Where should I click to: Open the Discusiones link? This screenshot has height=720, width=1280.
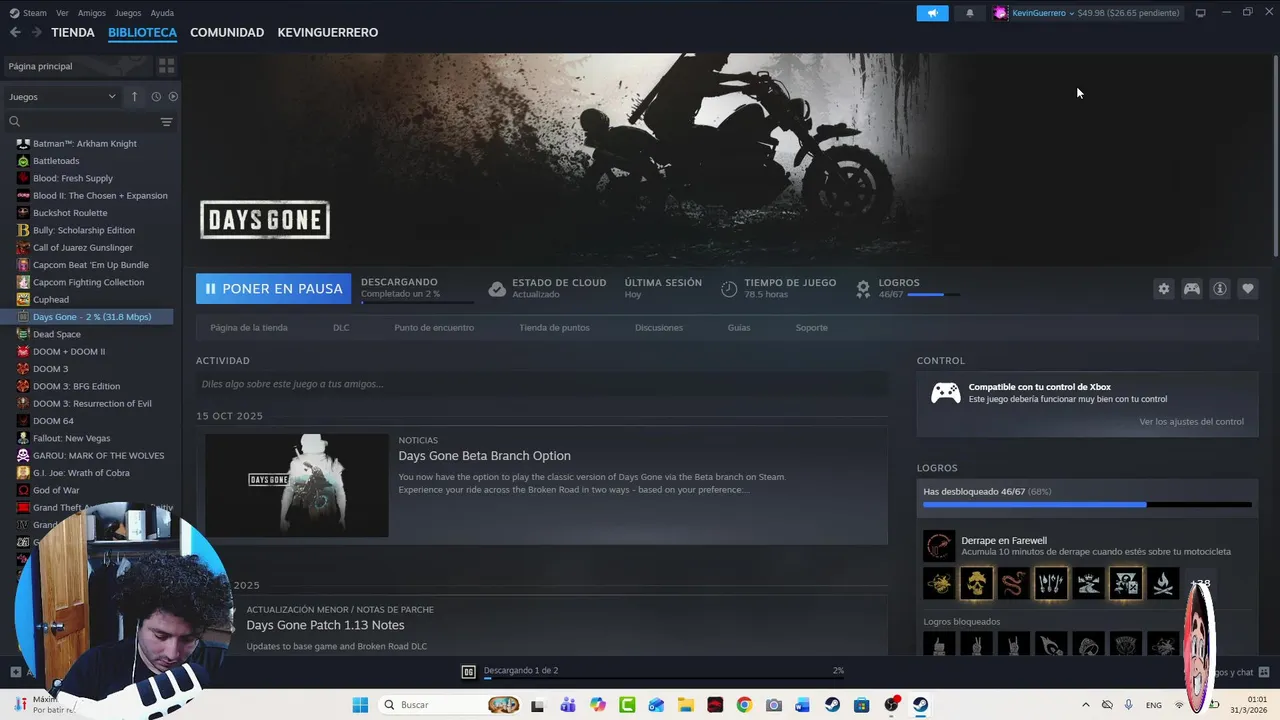pos(659,328)
